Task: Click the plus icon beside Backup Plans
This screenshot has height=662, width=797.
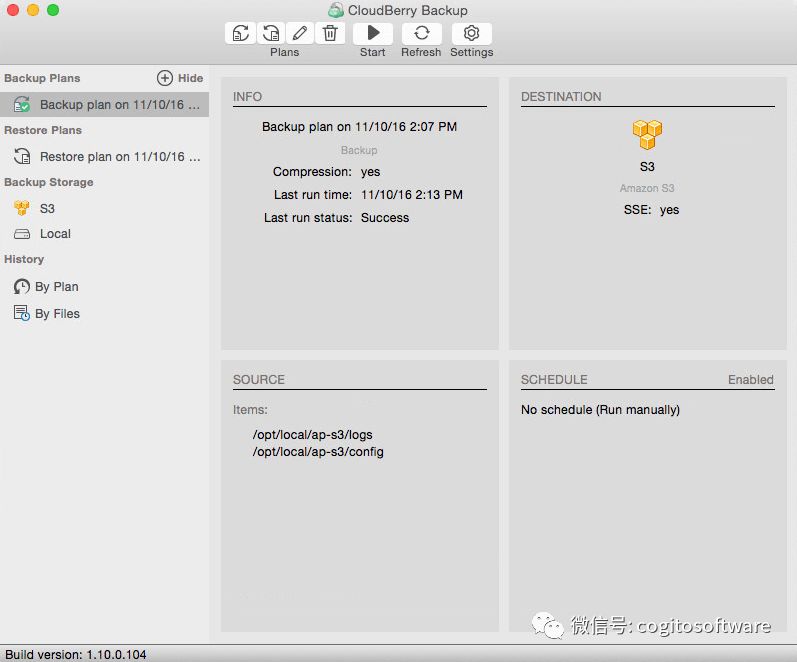Action: click(165, 78)
